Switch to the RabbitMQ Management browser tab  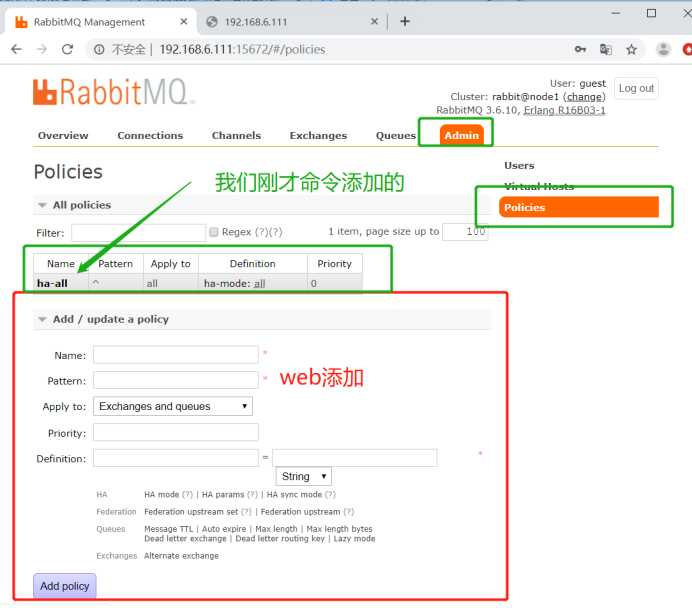pos(99,22)
